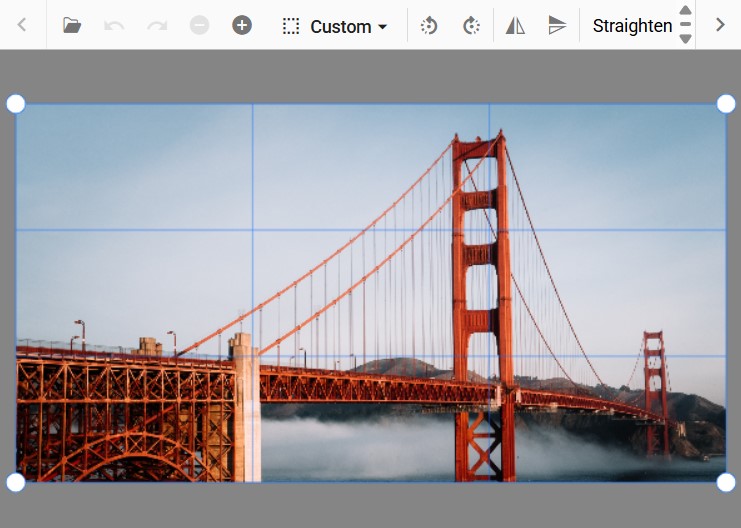
Task: Open an image with the folder icon
Action: coord(72,25)
